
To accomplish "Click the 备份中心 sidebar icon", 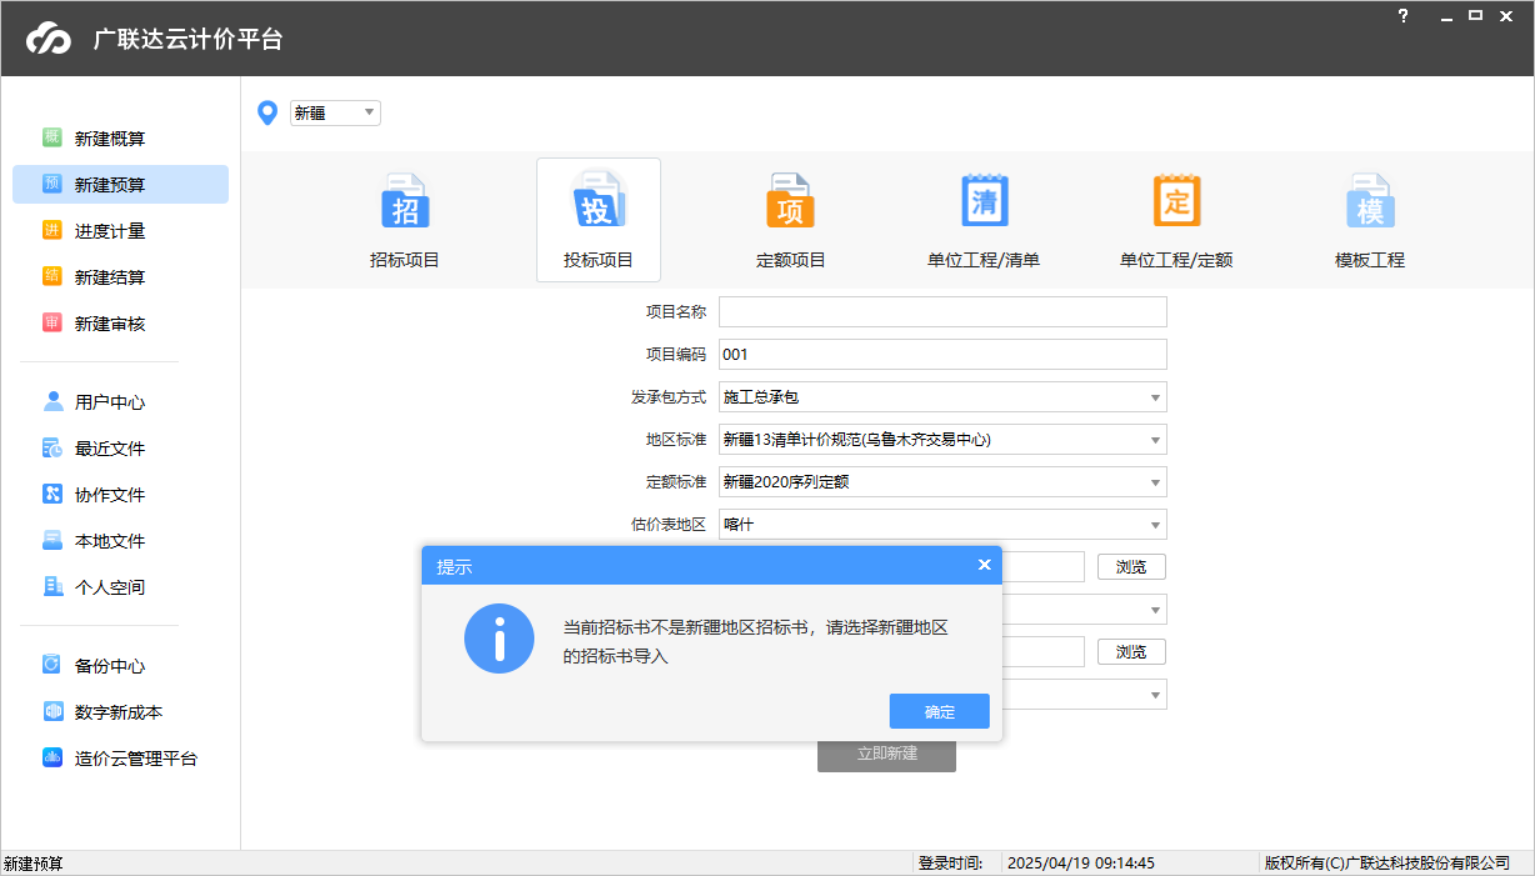I will [x=52, y=665].
